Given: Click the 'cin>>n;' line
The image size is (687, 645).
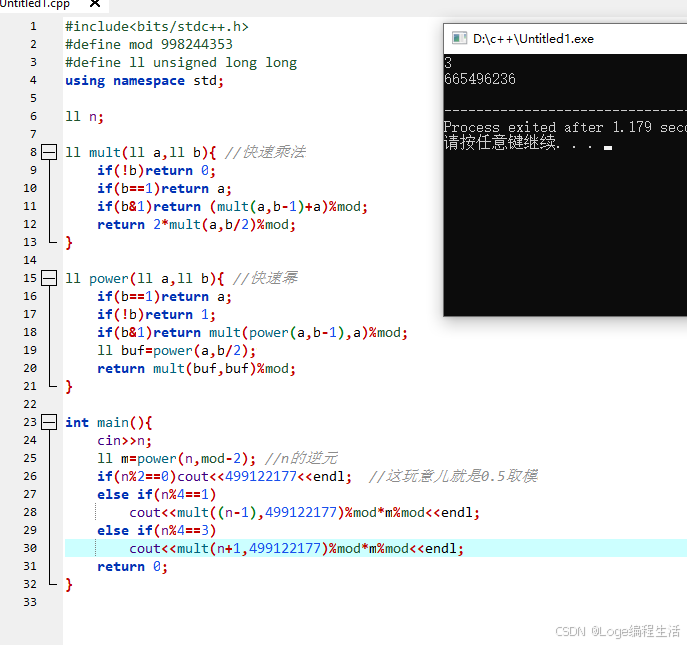Looking at the screenshot, I should pyautogui.click(x=124, y=440).
